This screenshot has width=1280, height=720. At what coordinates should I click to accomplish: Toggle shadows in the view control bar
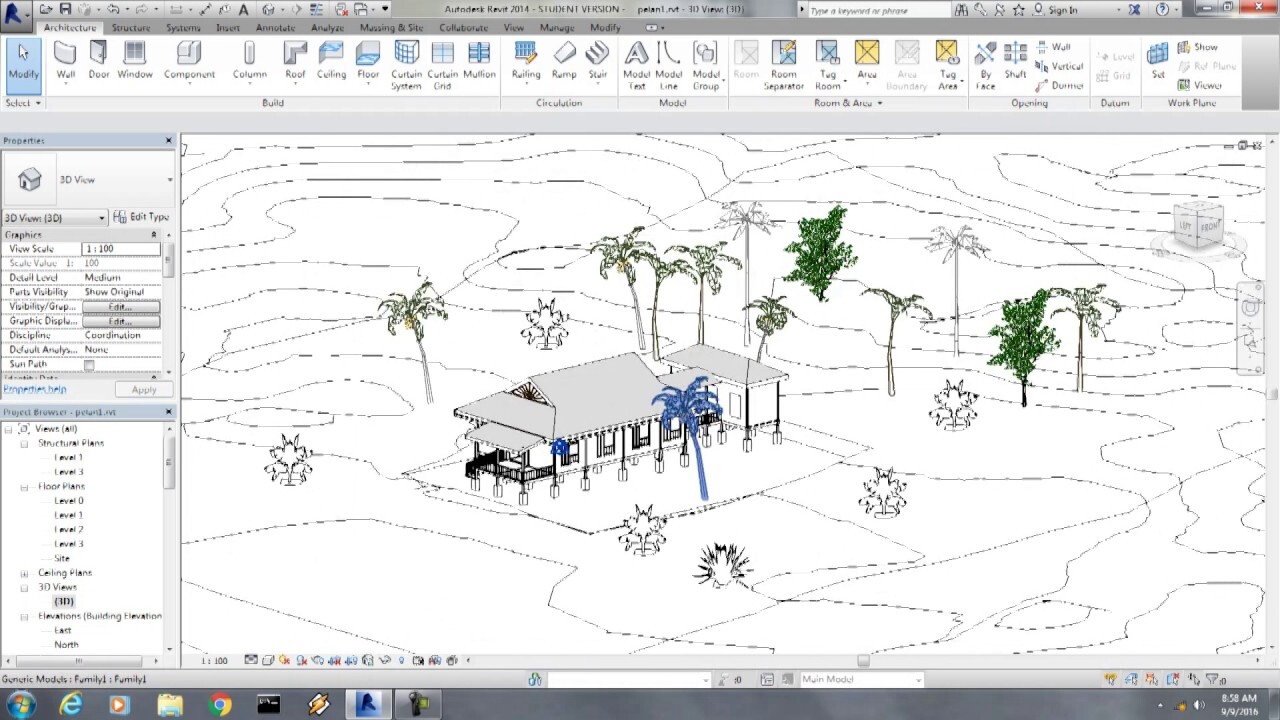[x=302, y=660]
